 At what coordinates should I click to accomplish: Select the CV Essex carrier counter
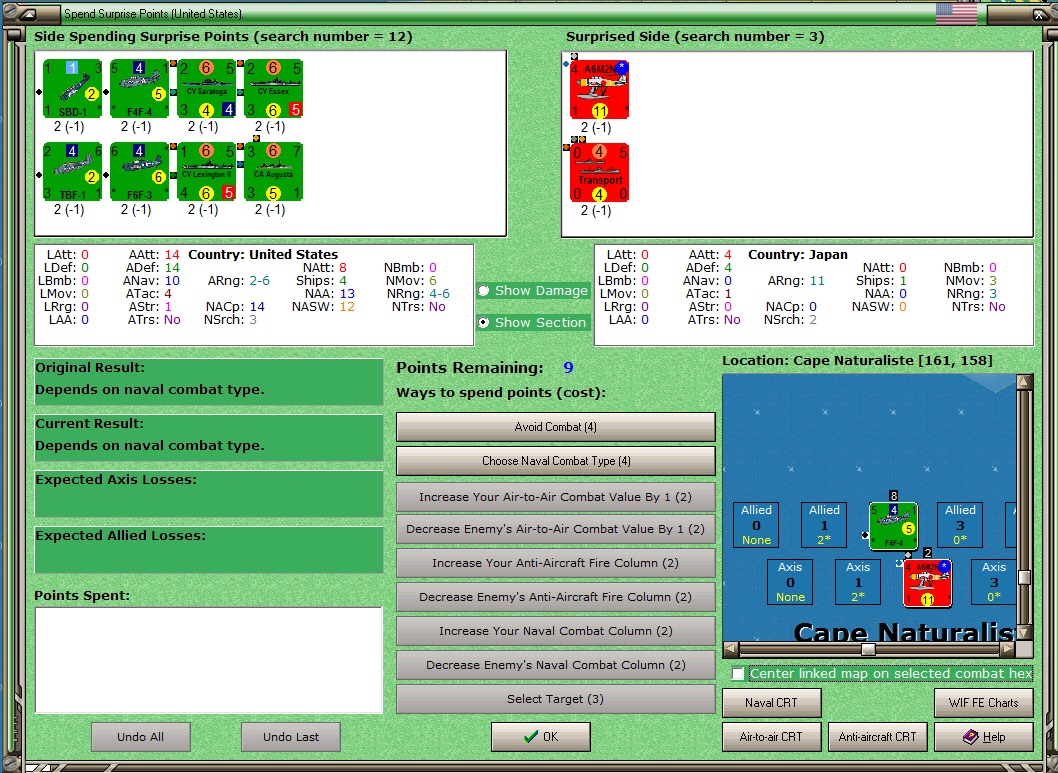pos(273,88)
